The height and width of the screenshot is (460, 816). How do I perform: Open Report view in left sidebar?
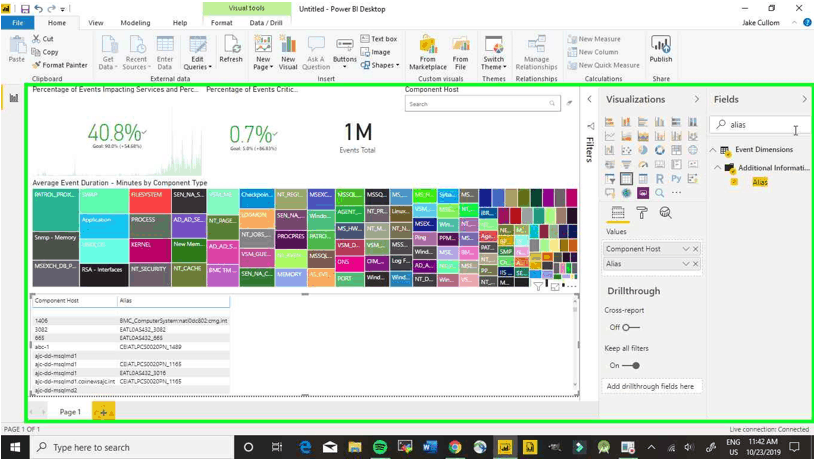click(14, 98)
